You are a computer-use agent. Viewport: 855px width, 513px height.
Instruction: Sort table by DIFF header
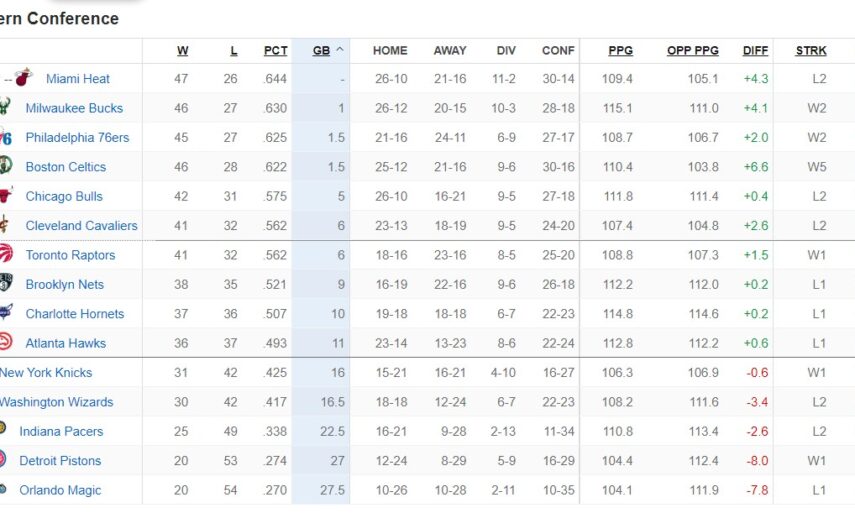pyautogui.click(x=755, y=51)
